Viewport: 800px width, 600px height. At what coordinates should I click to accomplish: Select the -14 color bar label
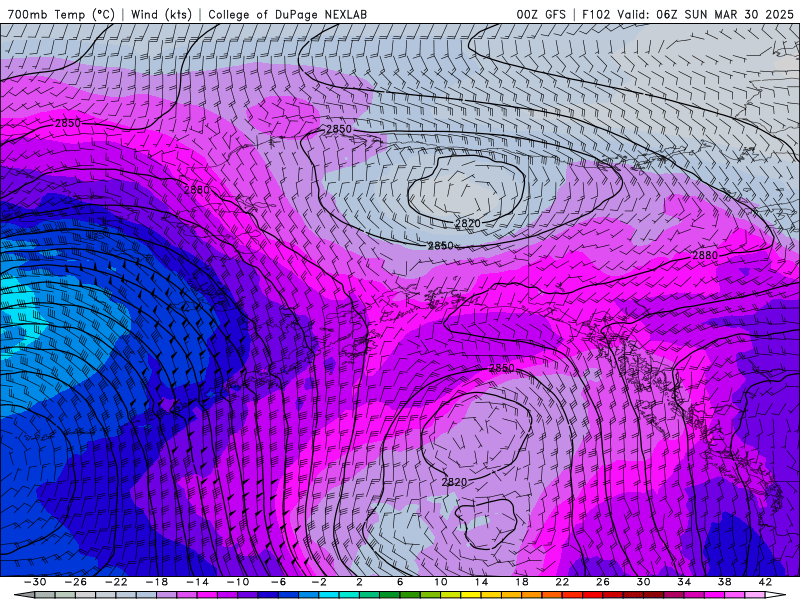click(197, 582)
